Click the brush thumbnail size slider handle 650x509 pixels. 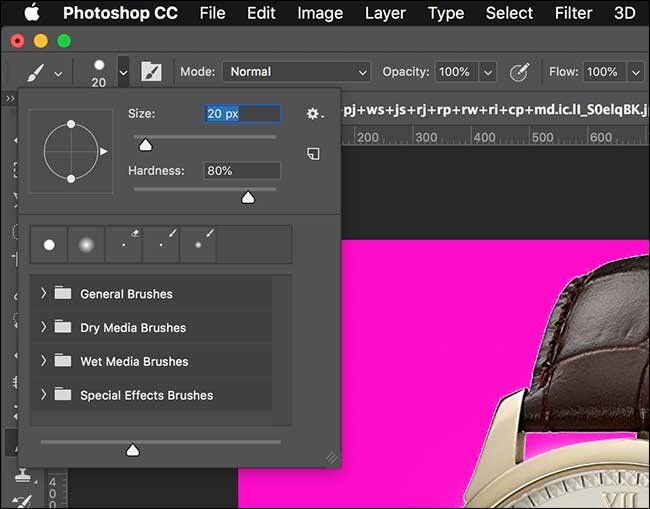133,450
